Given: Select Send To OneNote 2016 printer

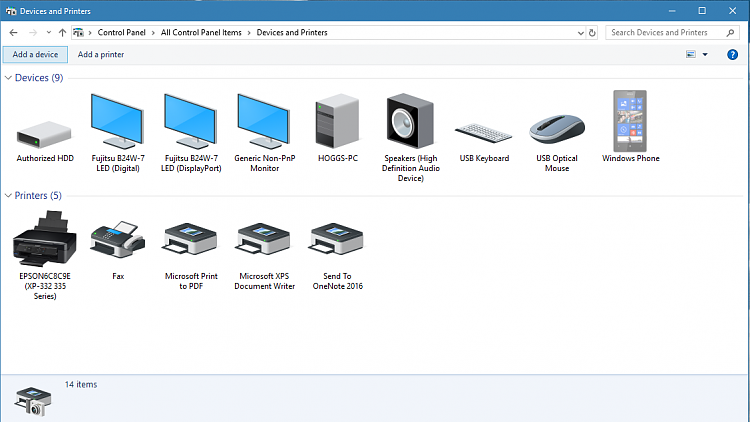Looking at the screenshot, I should [x=337, y=239].
